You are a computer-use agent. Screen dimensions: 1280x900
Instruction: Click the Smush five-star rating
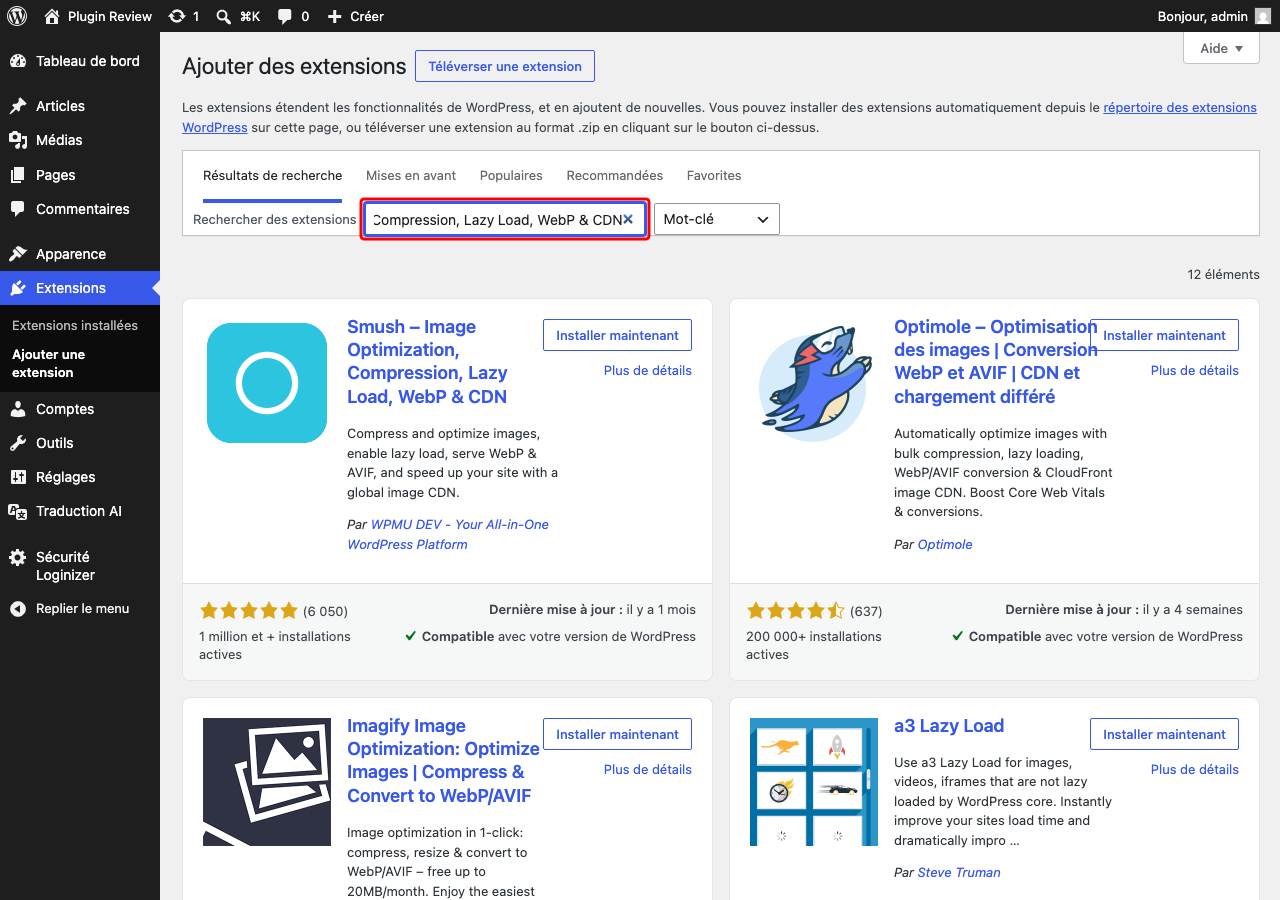[x=249, y=610]
